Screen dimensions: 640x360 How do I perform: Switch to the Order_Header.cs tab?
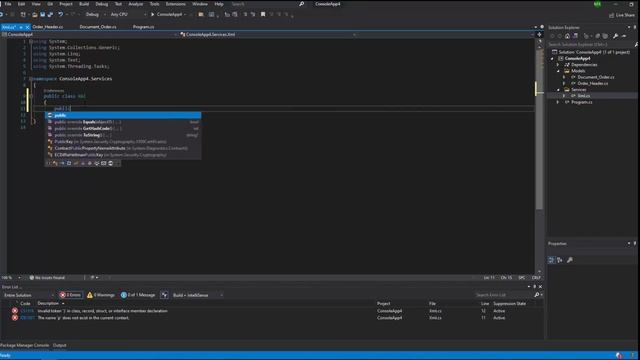click(48, 27)
